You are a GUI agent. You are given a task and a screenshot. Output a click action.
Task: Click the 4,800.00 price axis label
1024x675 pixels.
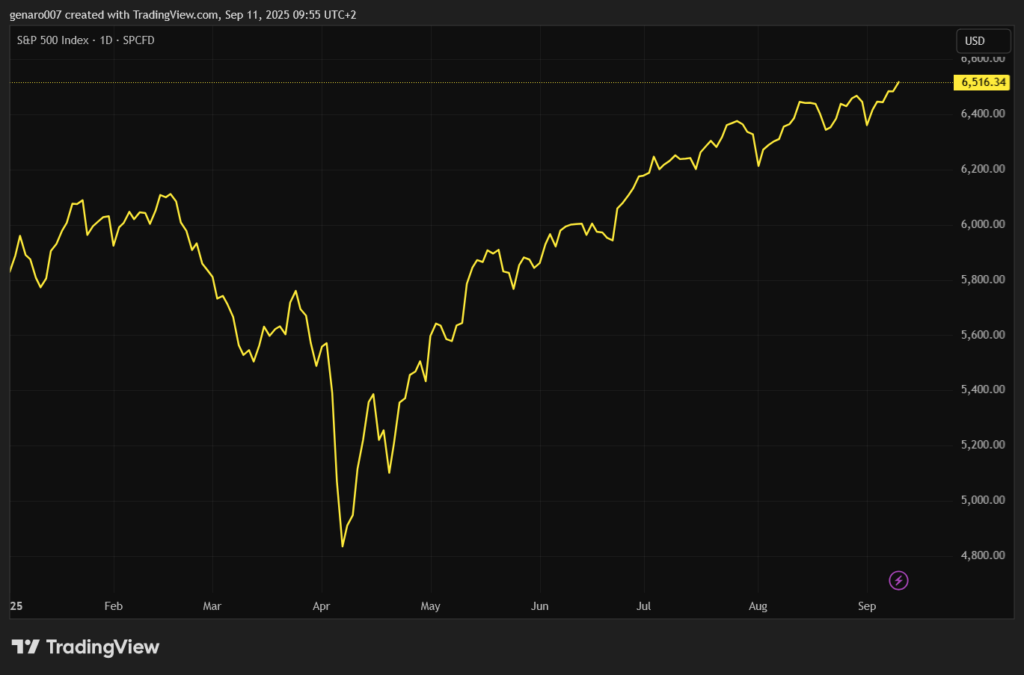pyautogui.click(x=982, y=555)
